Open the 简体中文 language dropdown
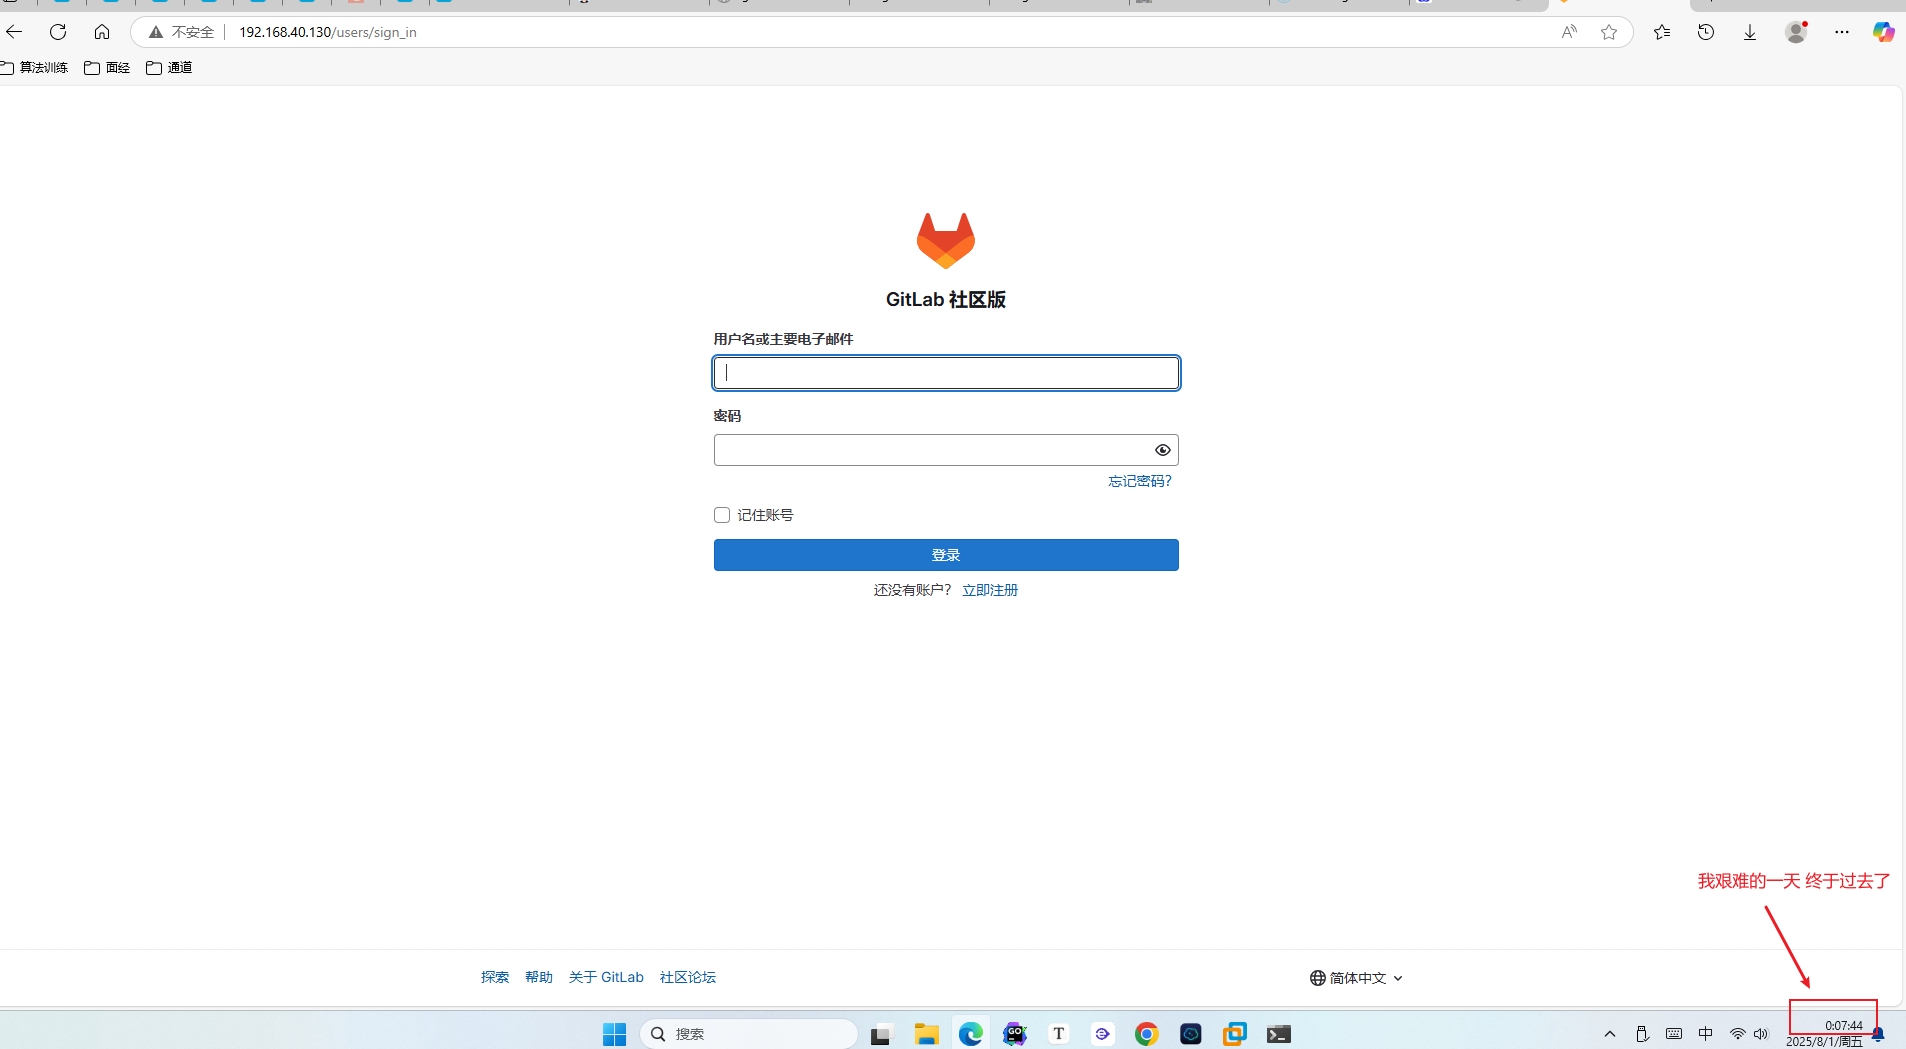This screenshot has width=1906, height=1049. [x=1357, y=978]
